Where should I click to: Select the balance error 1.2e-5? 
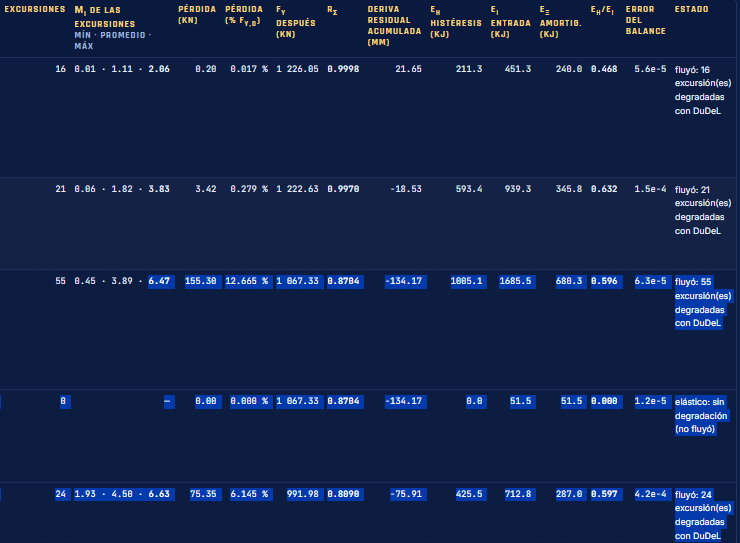[x=650, y=401]
